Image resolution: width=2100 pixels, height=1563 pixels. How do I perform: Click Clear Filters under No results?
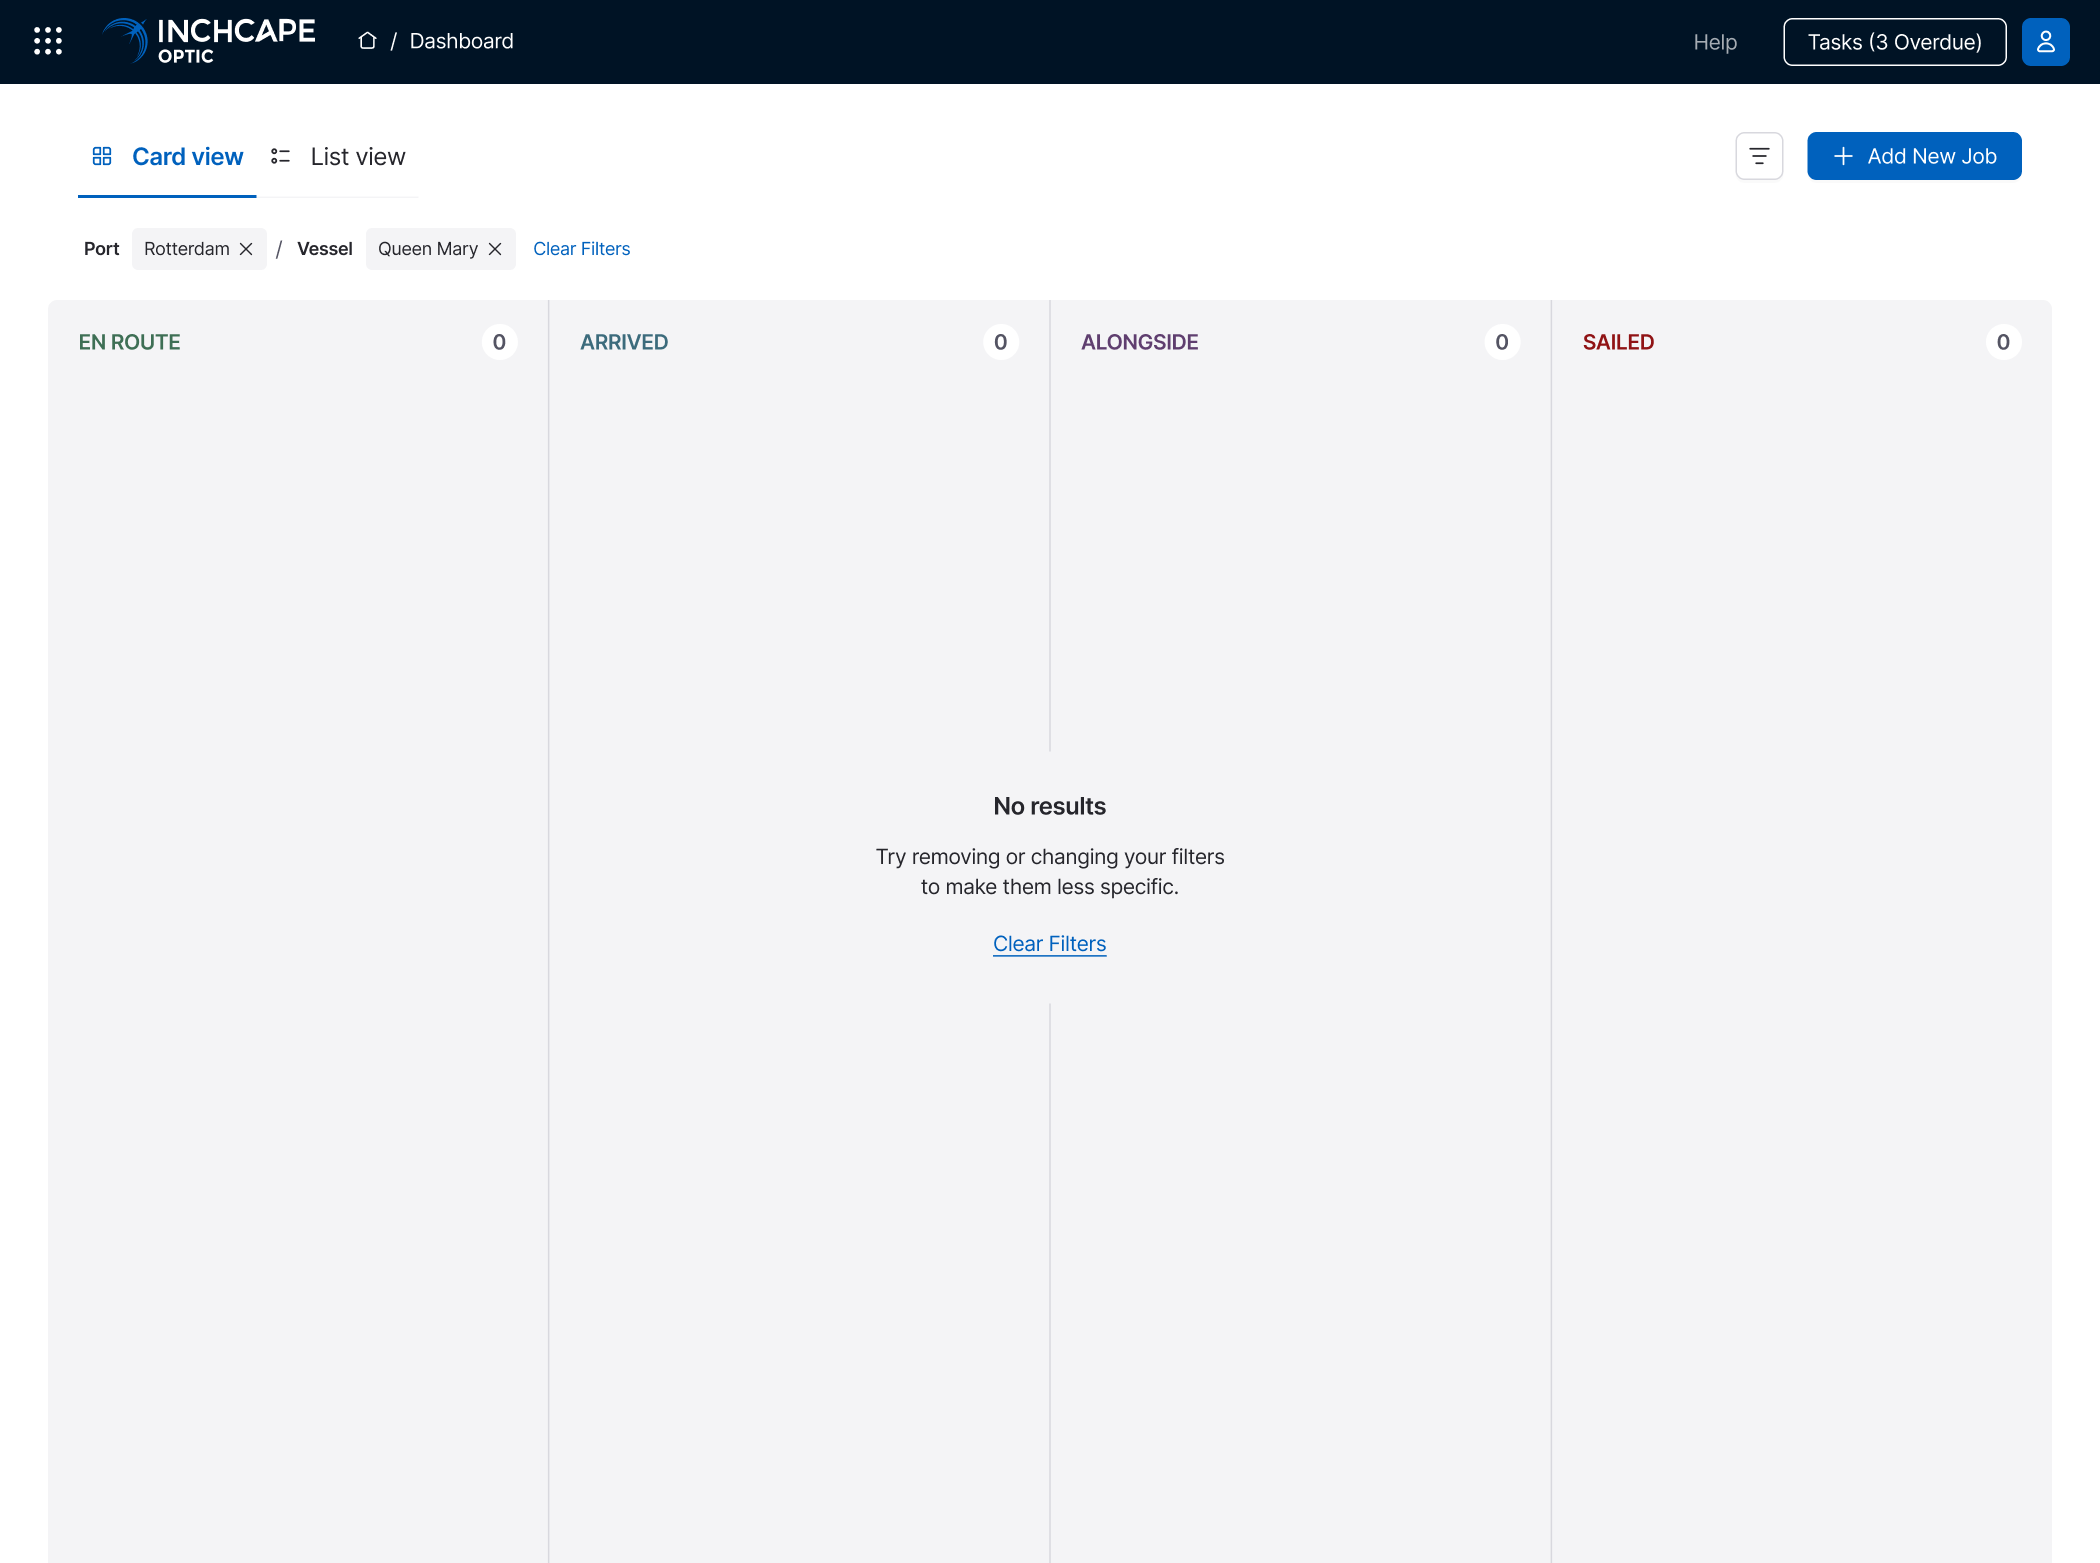(1049, 944)
